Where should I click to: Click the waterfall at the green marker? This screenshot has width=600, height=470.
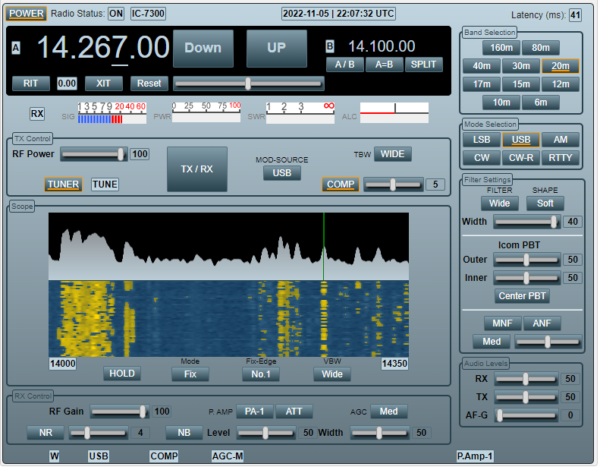(324, 320)
